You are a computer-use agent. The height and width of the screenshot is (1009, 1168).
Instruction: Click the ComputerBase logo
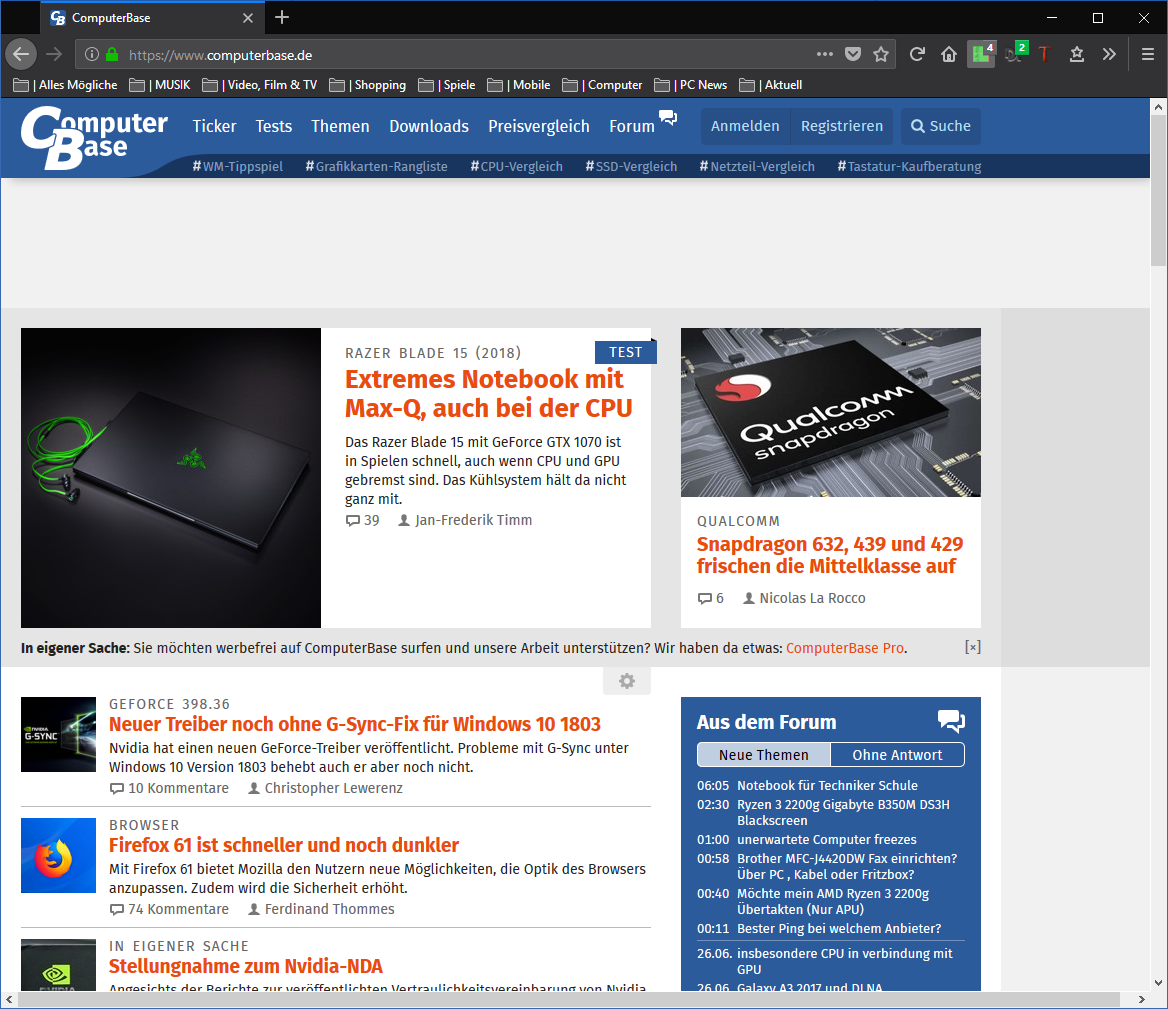tap(94, 138)
